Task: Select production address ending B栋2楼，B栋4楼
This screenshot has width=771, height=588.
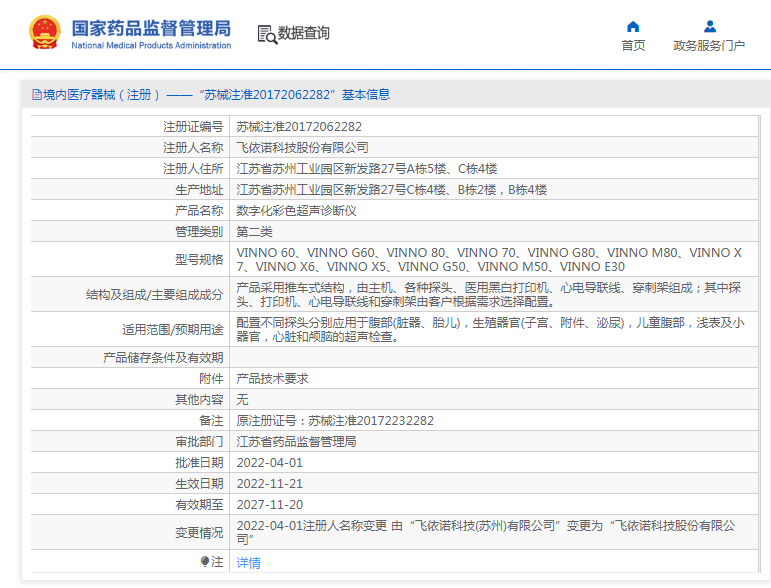Action: (391, 190)
